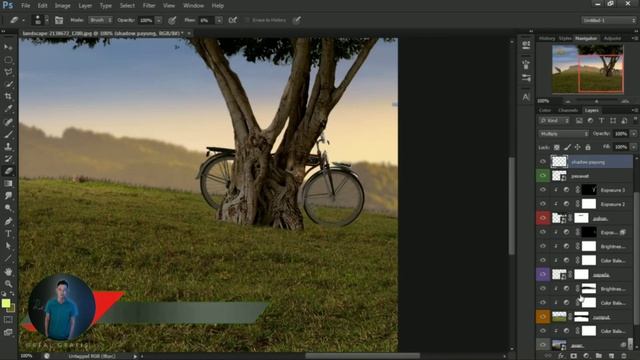This screenshot has height=360, width=640.
Task: Select the Path Selection tool
Action: click(8, 246)
